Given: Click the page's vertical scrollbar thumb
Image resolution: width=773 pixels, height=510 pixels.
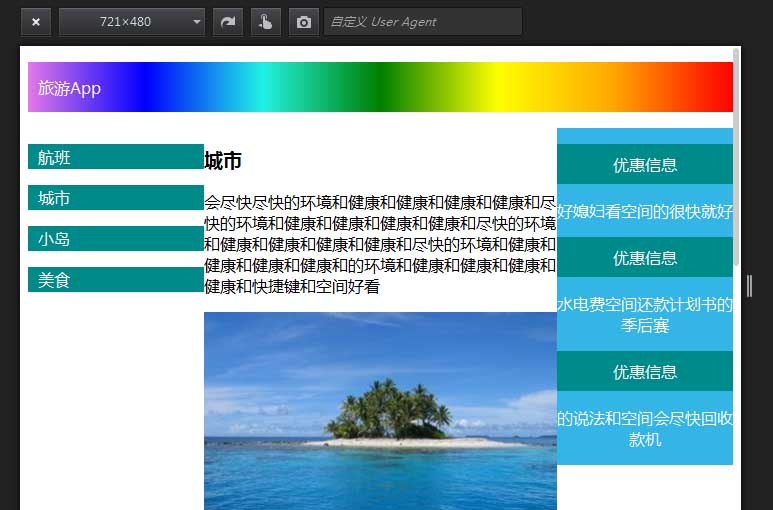Looking at the screenshot, I should coord(736,158).
